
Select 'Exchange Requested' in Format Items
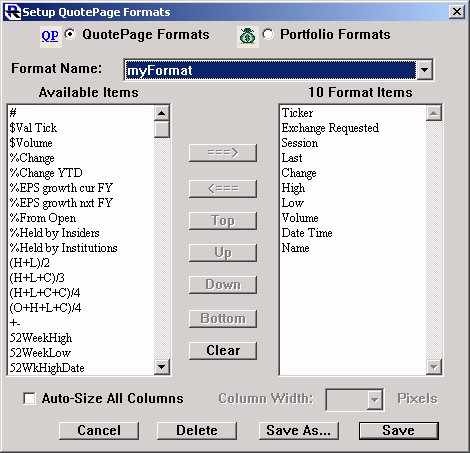[x=353, y=128]
